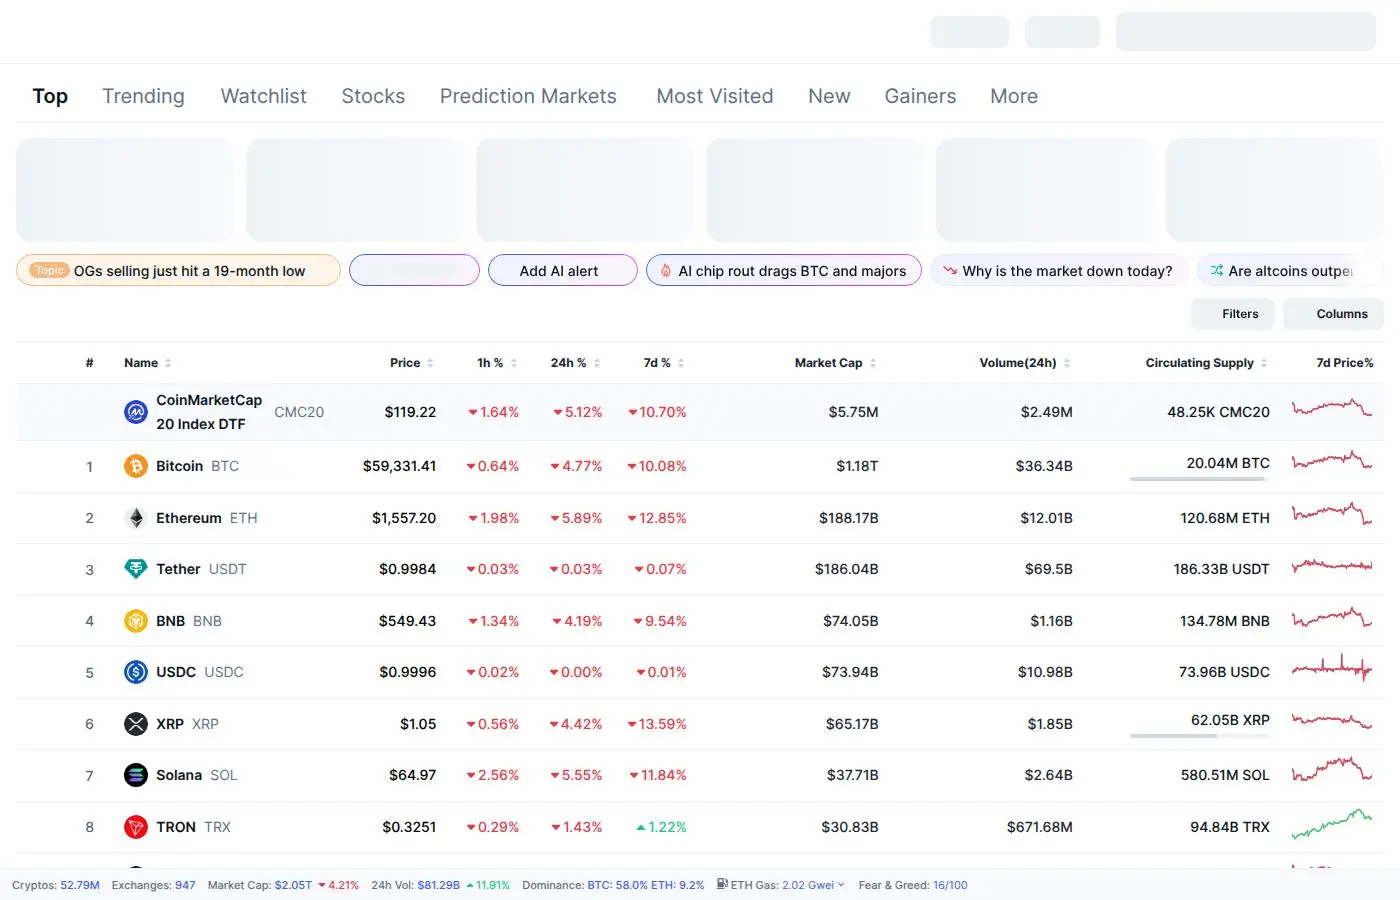The height and width of the screenshot is (900, 1400).
Task: Open 'Why is the market down today?' chip
Action: 1059,270
